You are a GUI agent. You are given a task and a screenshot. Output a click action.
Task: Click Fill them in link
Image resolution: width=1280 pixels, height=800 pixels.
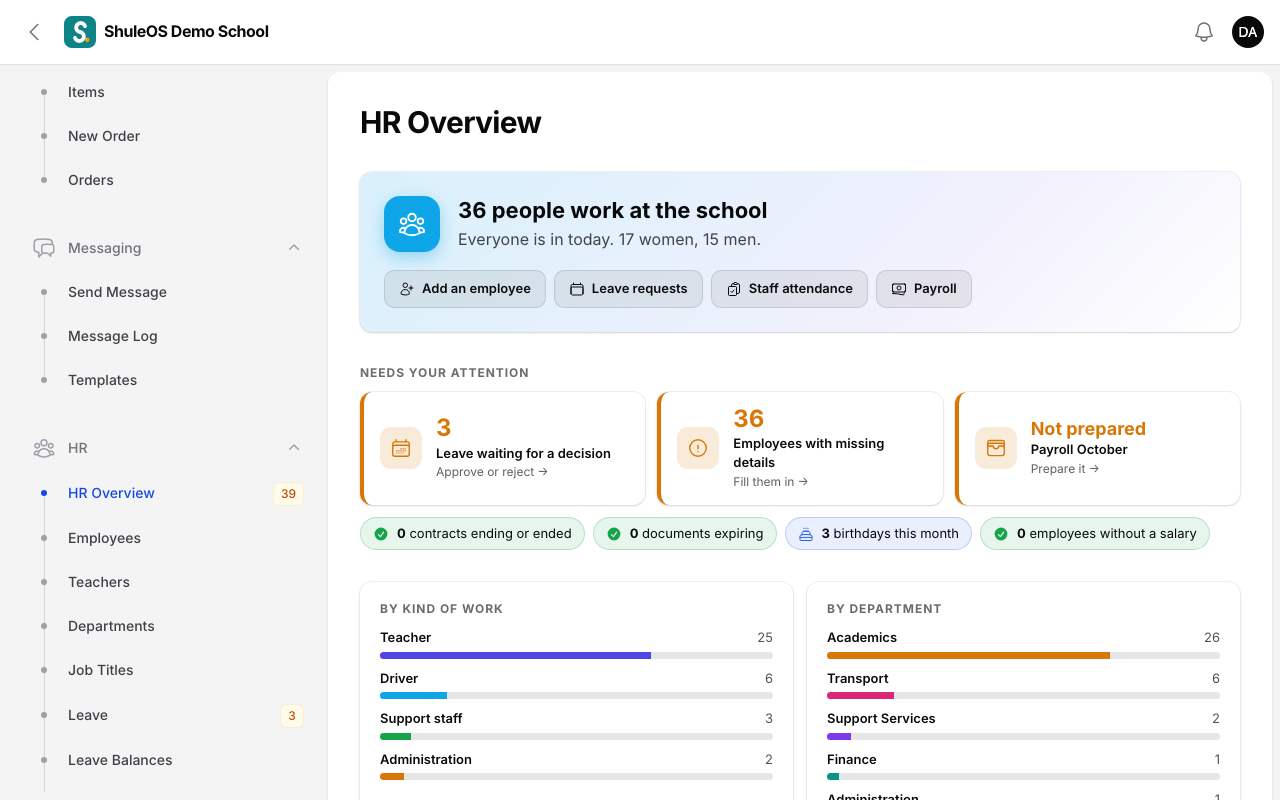(771, 482)
